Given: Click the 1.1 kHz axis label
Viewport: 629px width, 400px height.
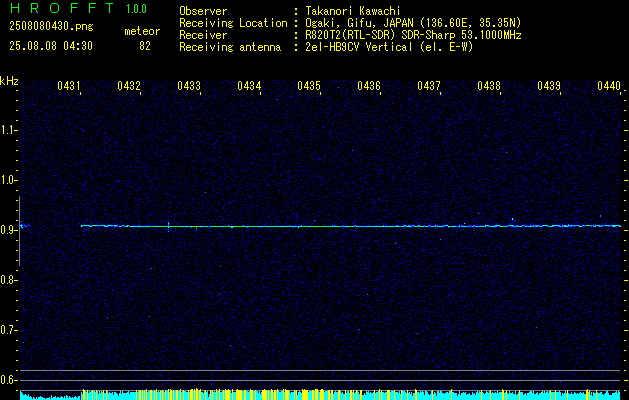Looking at the screenshot, I should pyautogui.click(x=8, y=130).
